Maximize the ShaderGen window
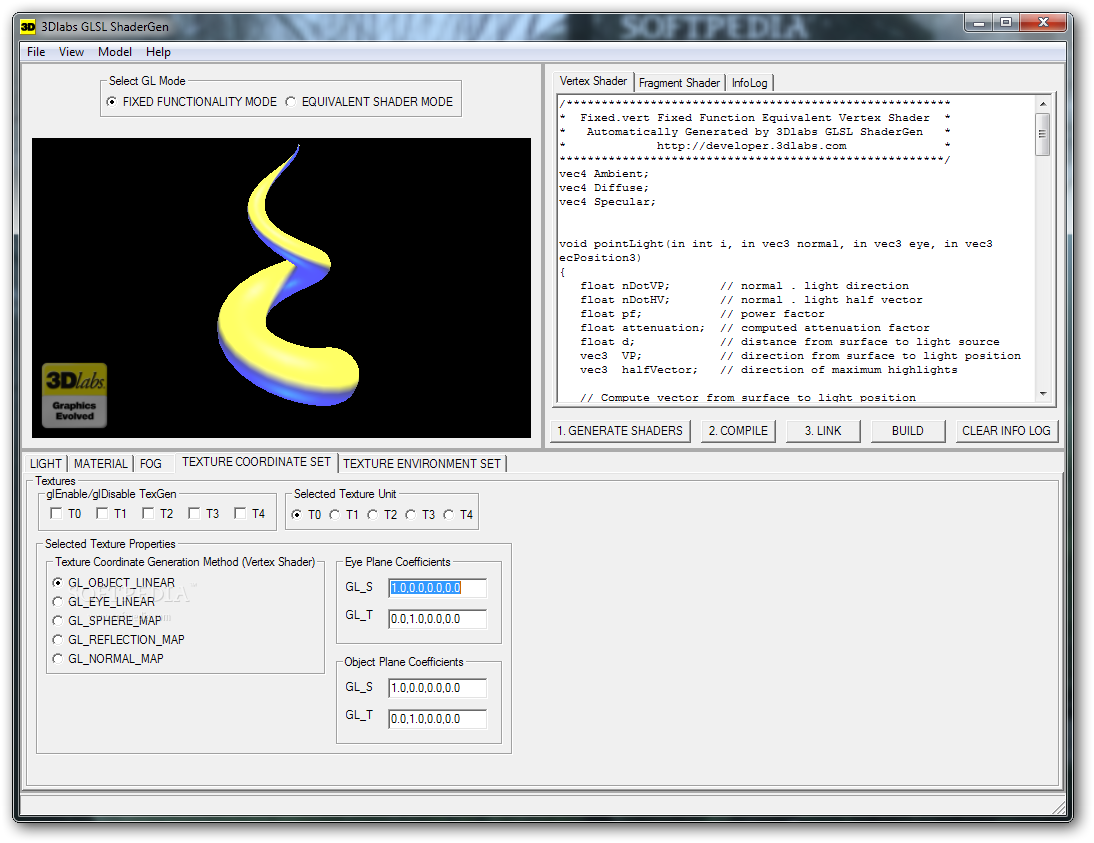Screen dimensions: 1094x843 (x=1006, y=23)
